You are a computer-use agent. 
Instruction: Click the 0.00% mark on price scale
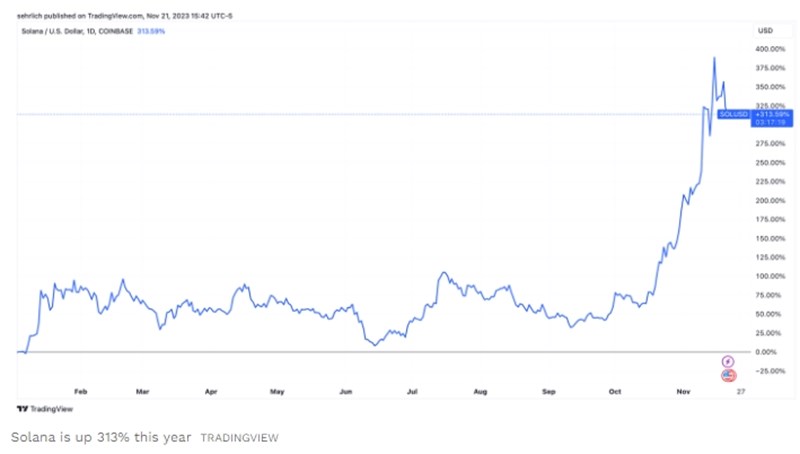768,352
